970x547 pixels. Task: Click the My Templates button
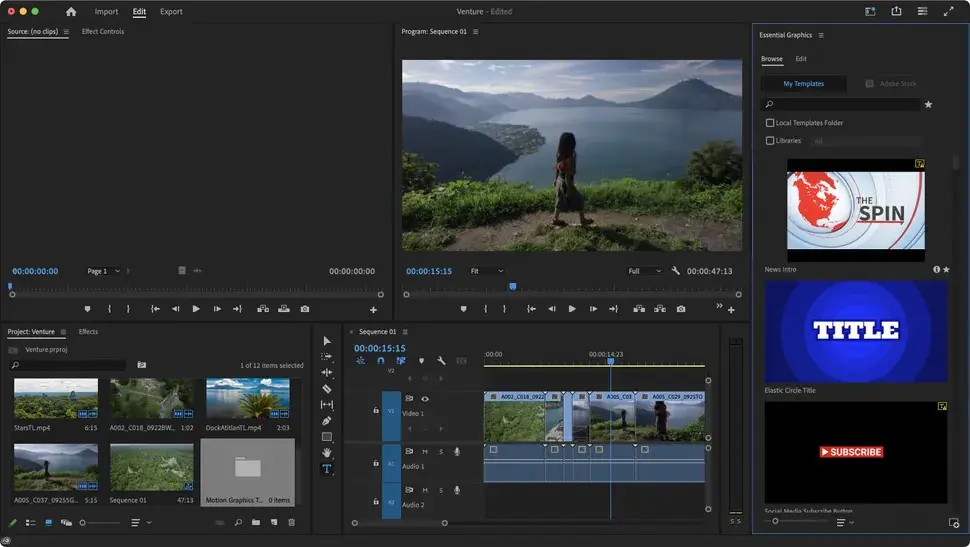[x=803, y=84]
